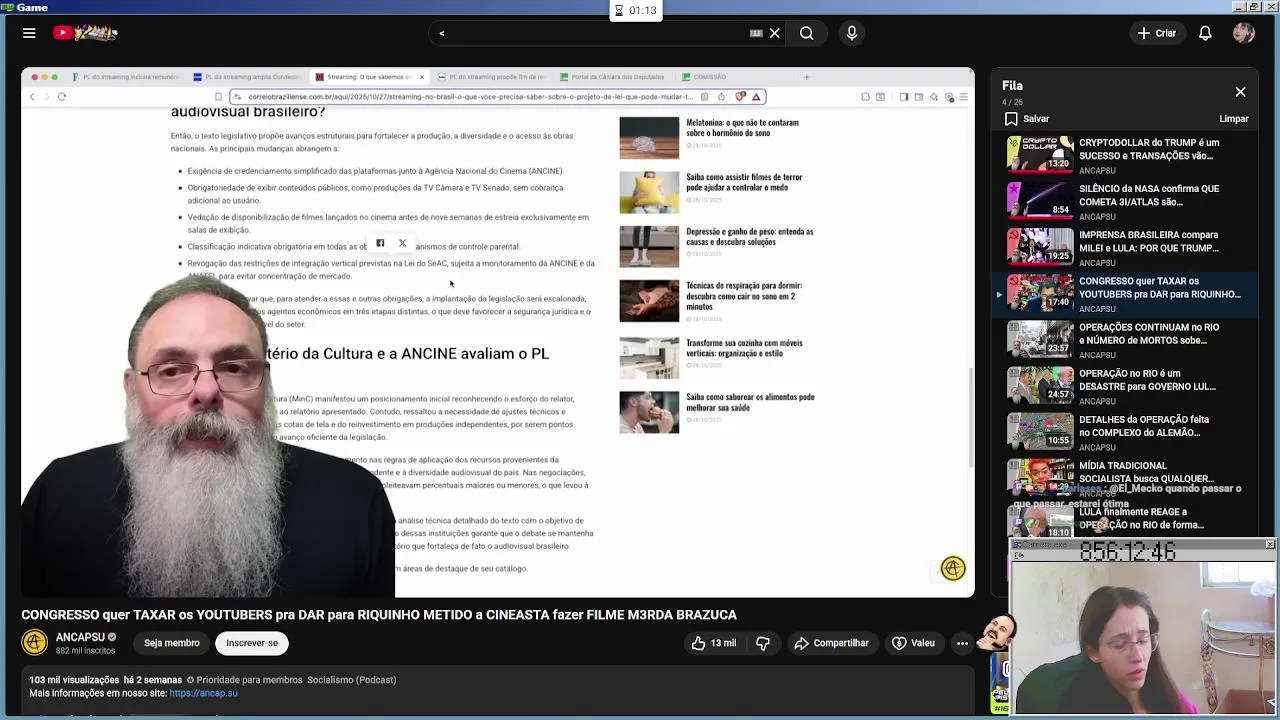Open the on-screen keyboard icon in search
Image resolution: width=1280 pixels, height=720 pixels.
point(756,33)
